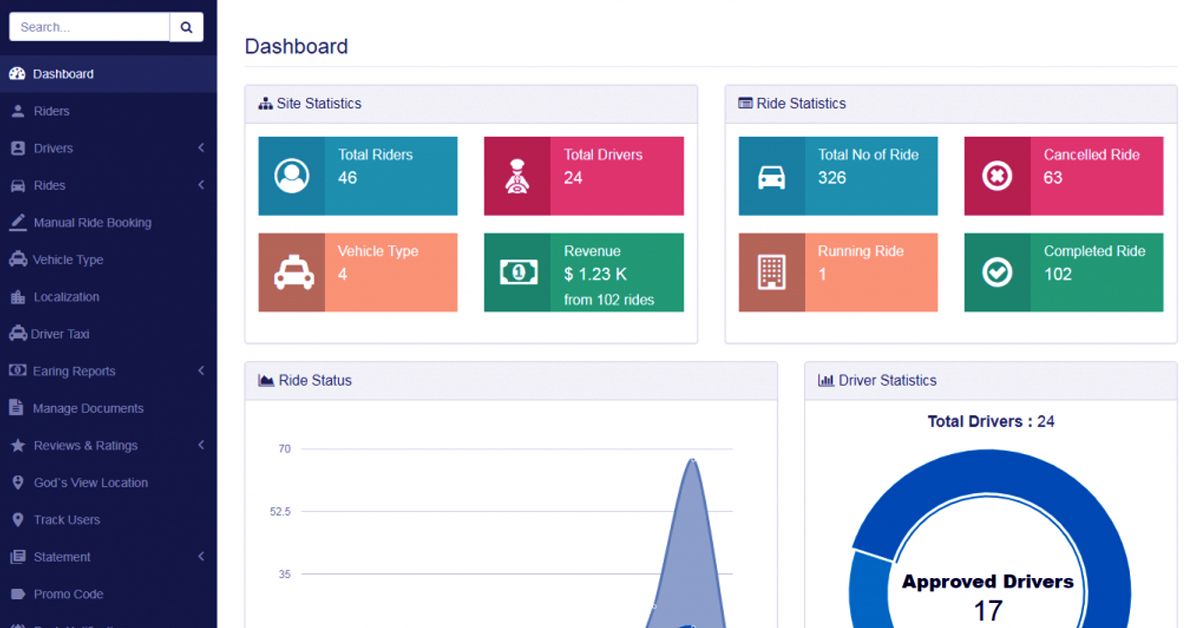Viewport: 1200px width, 628px height.
Task: Expand the Rides sidebar submenu
Action: coord(201,185)
